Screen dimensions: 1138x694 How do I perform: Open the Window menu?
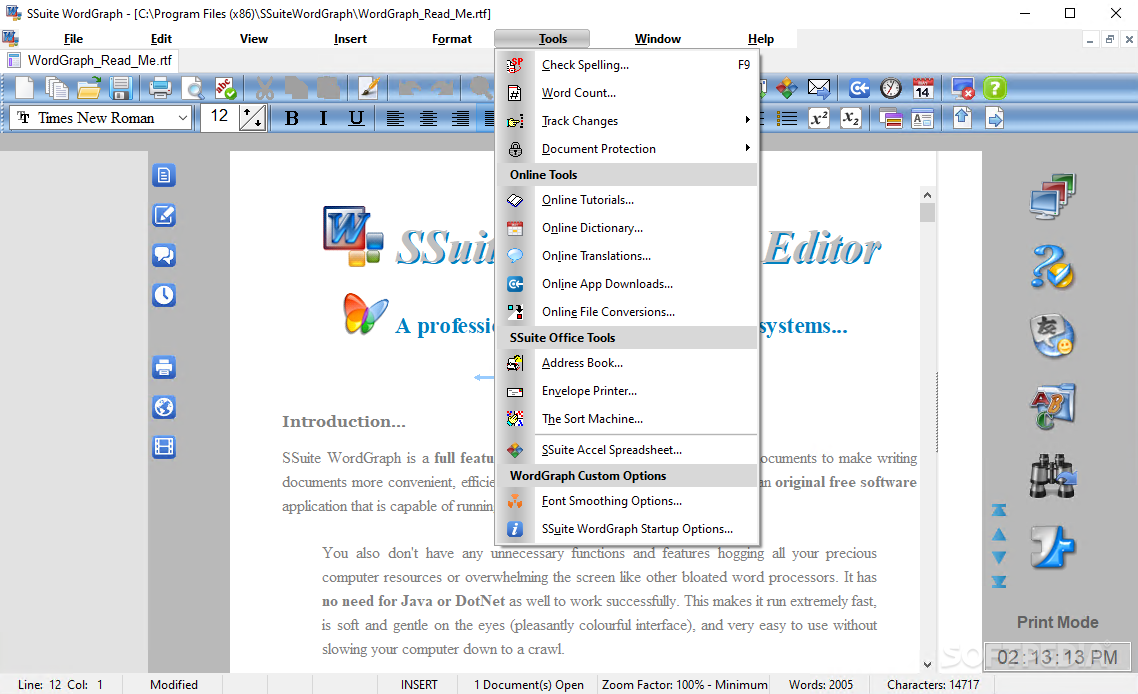pos(658,38)
